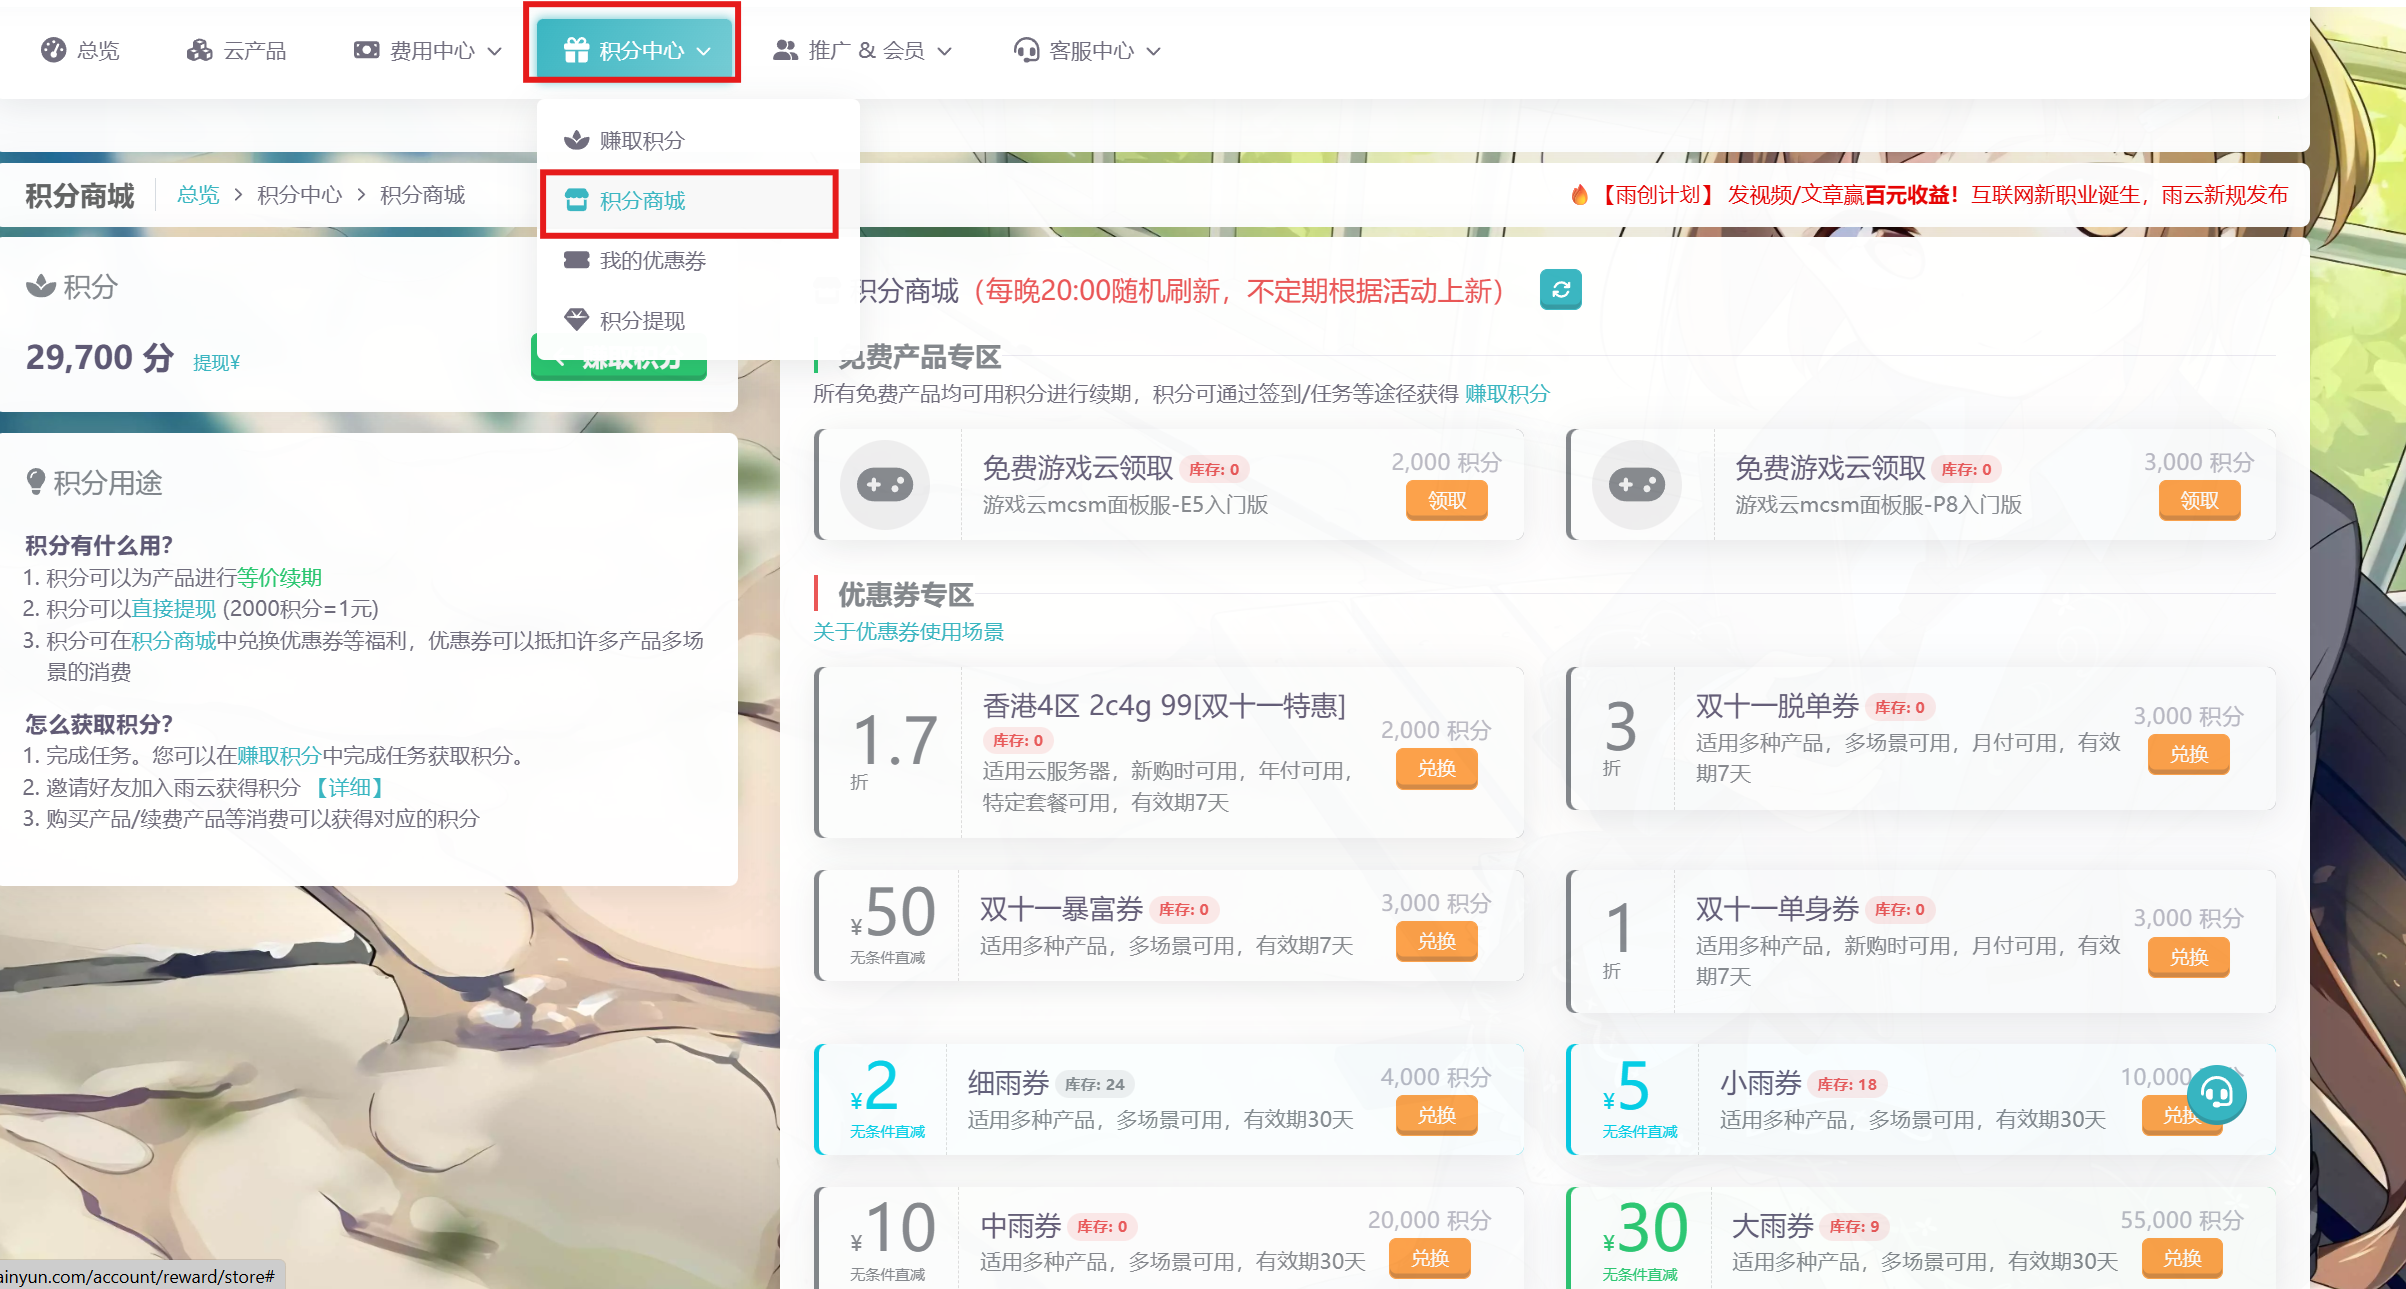The image size is (2406, 1289).
Task: Click the 云产品 cubes icon in navbar
Action: 200,50
